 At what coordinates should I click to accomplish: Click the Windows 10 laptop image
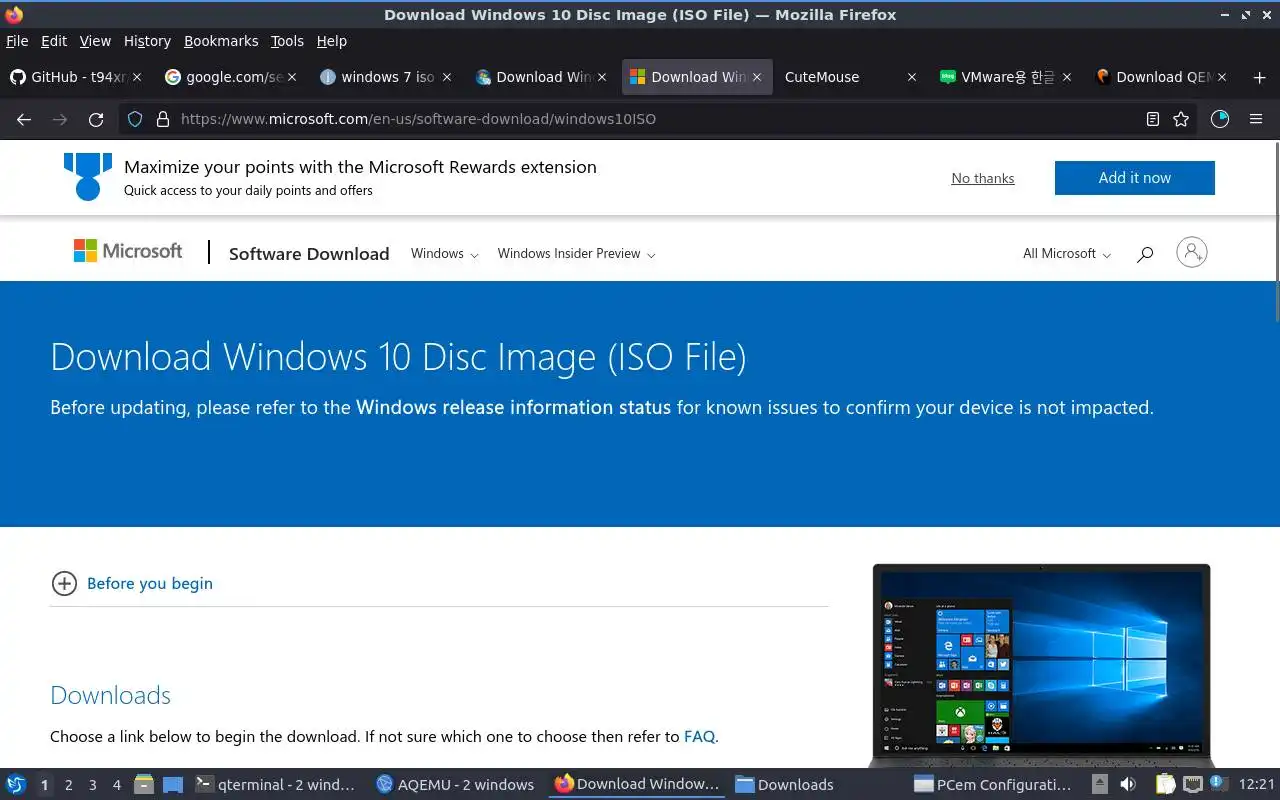[x=1041, y=665]
